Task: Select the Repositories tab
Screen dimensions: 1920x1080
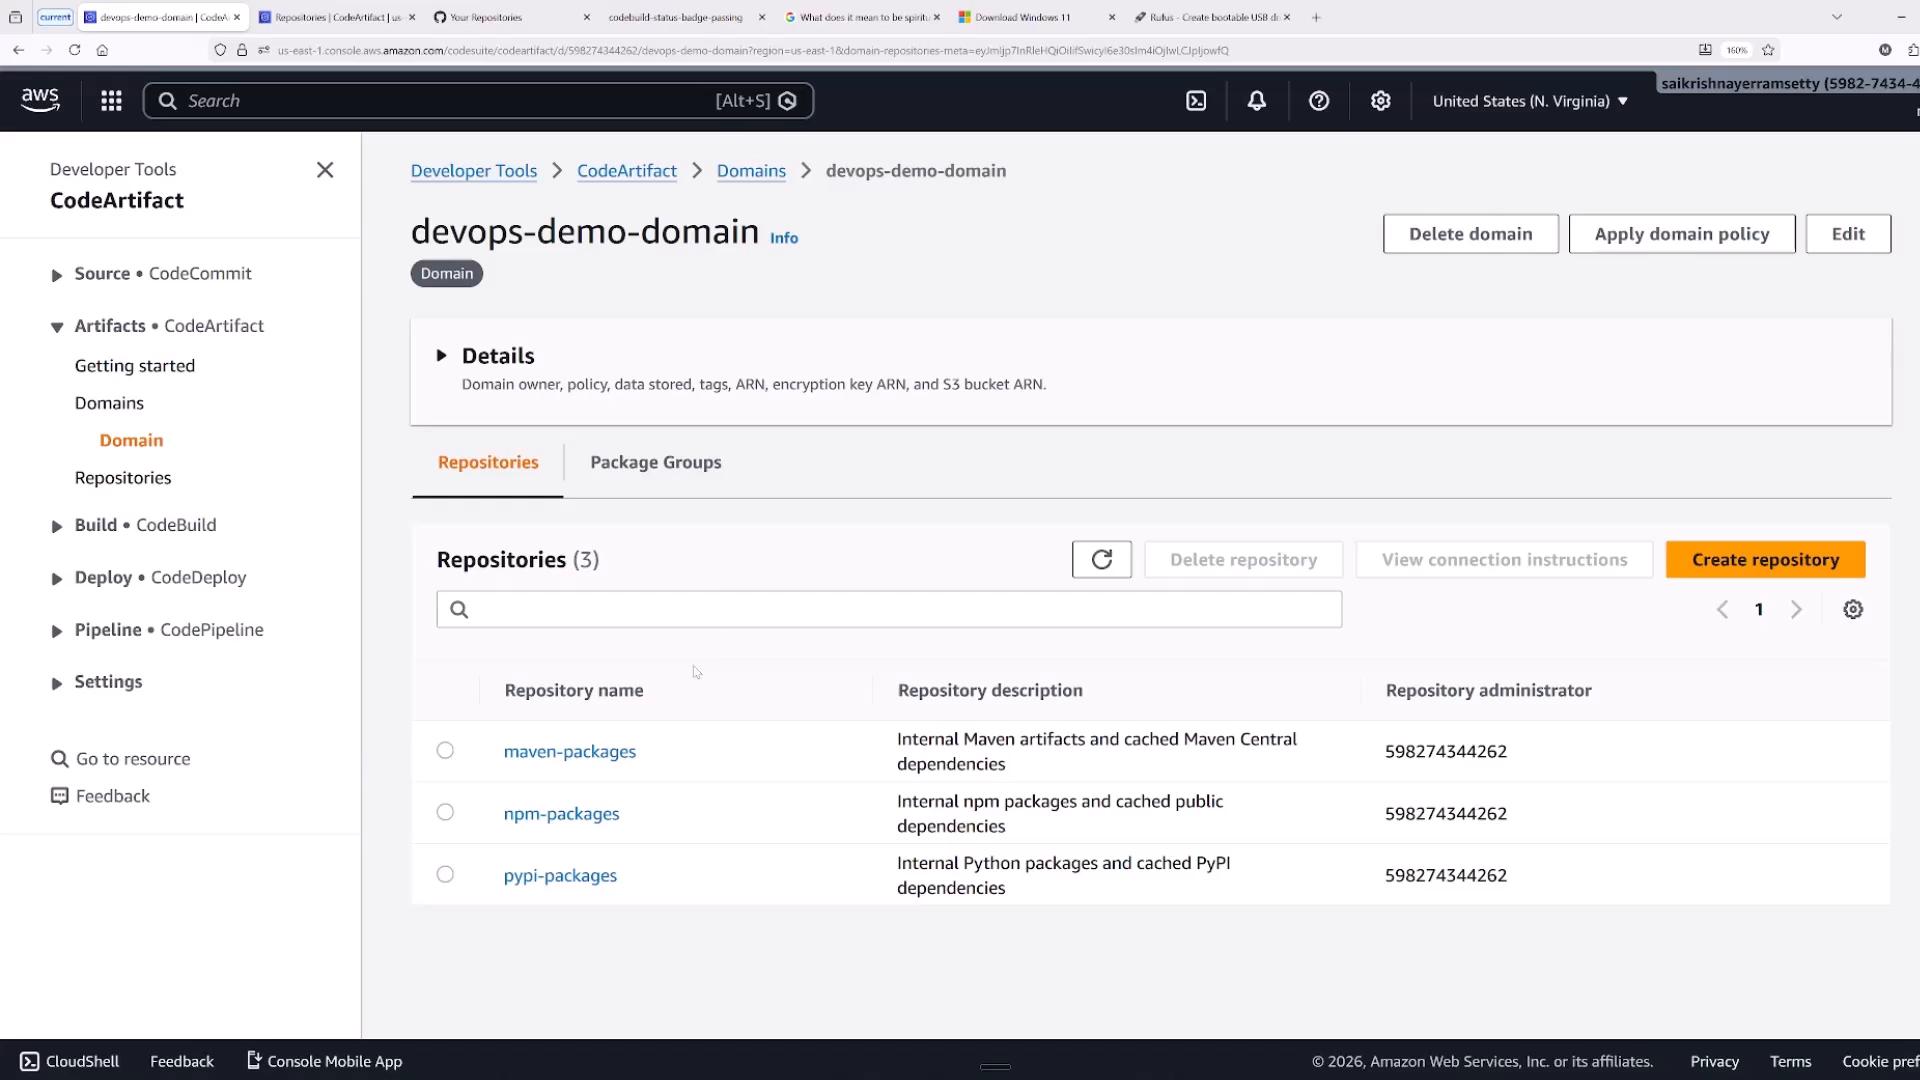Action: click(x=488, y=463)
